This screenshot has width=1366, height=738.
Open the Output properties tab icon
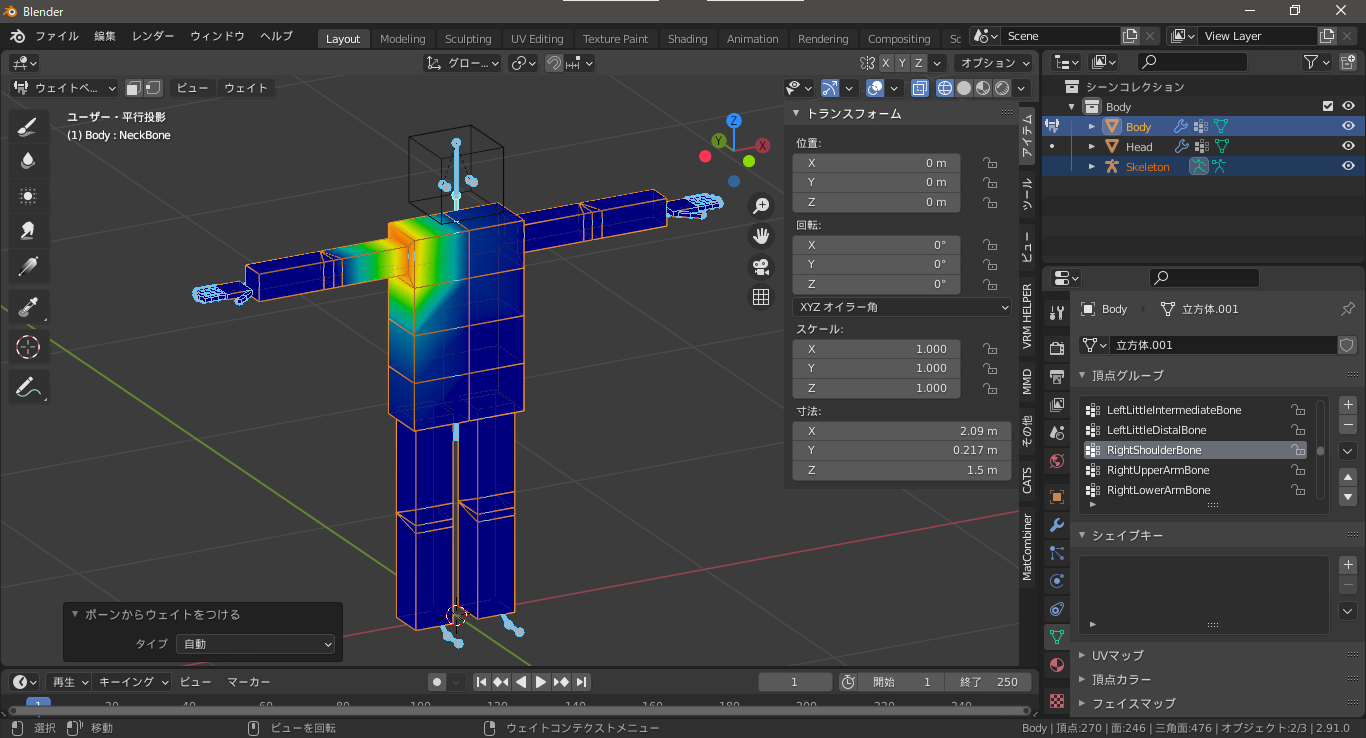pyautogui.click(x=1056, y=376)
